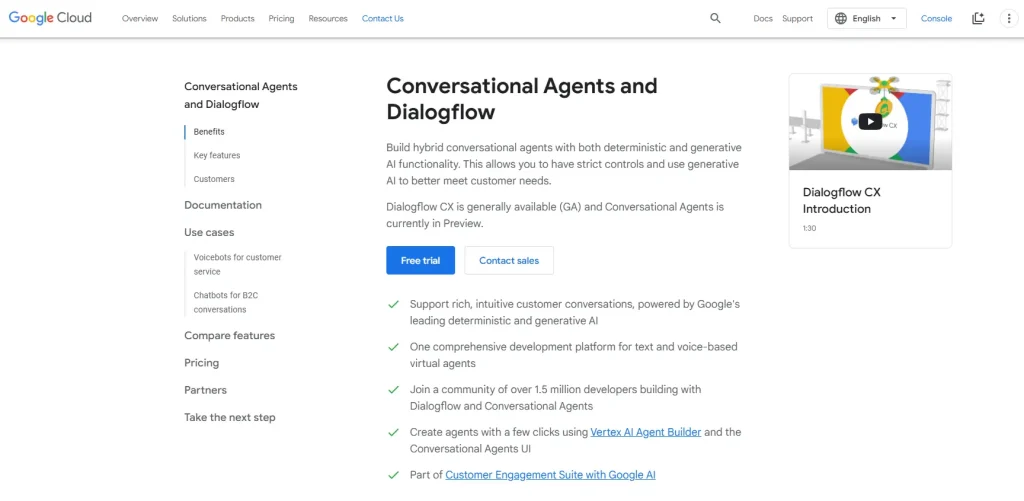Open the Products menu
The height and width of the screenshot is (501, 1024).
coord(238,18)
